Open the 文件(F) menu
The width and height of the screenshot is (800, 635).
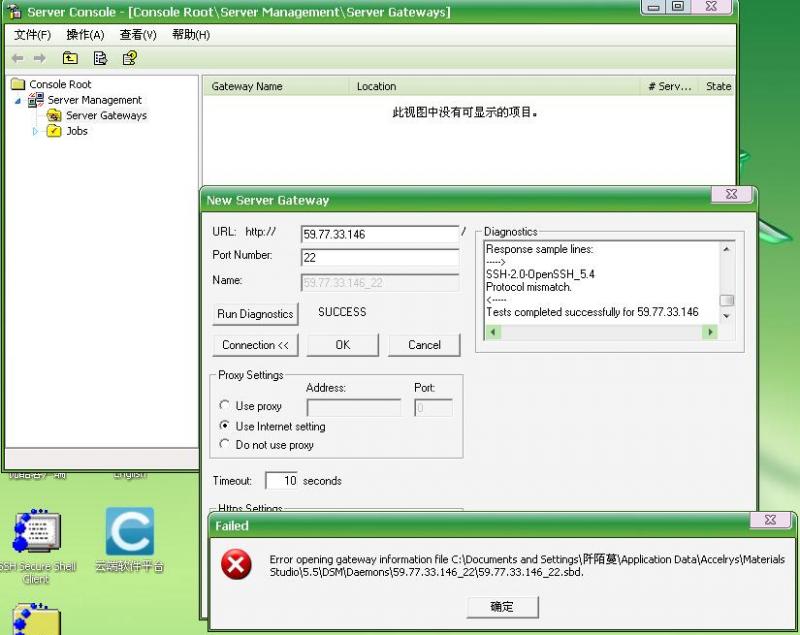[33, 35]
